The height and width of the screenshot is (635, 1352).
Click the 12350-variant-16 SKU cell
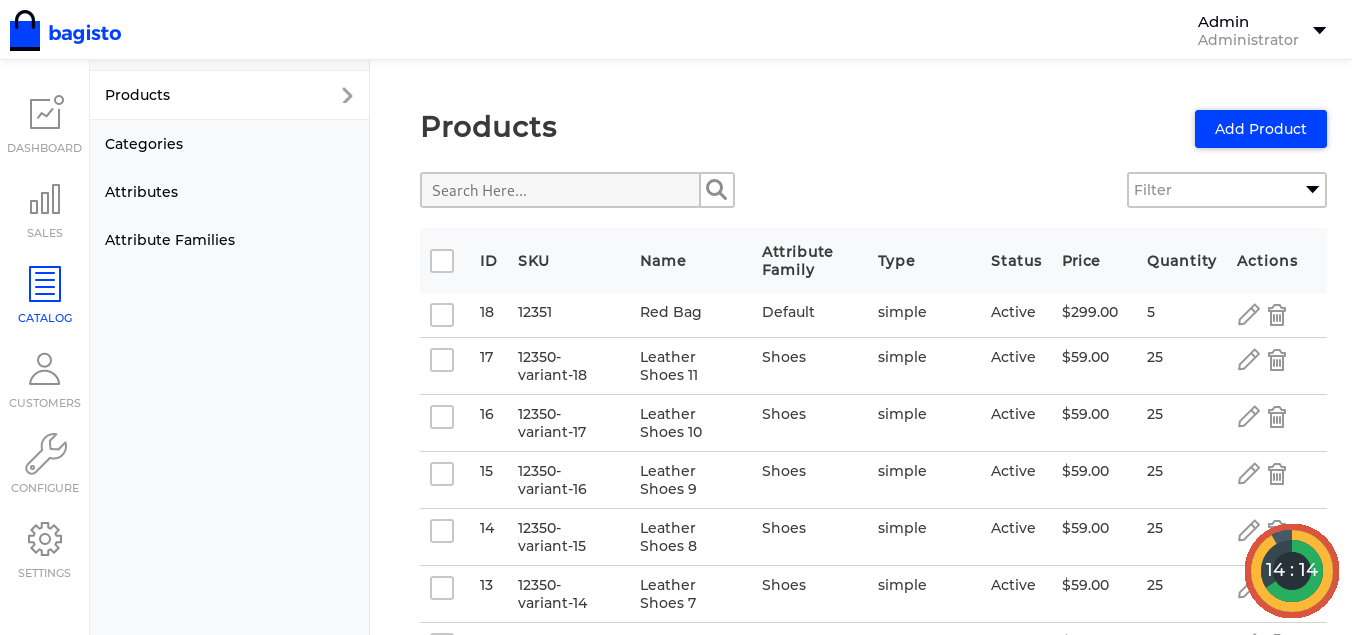tap(552, 480)
